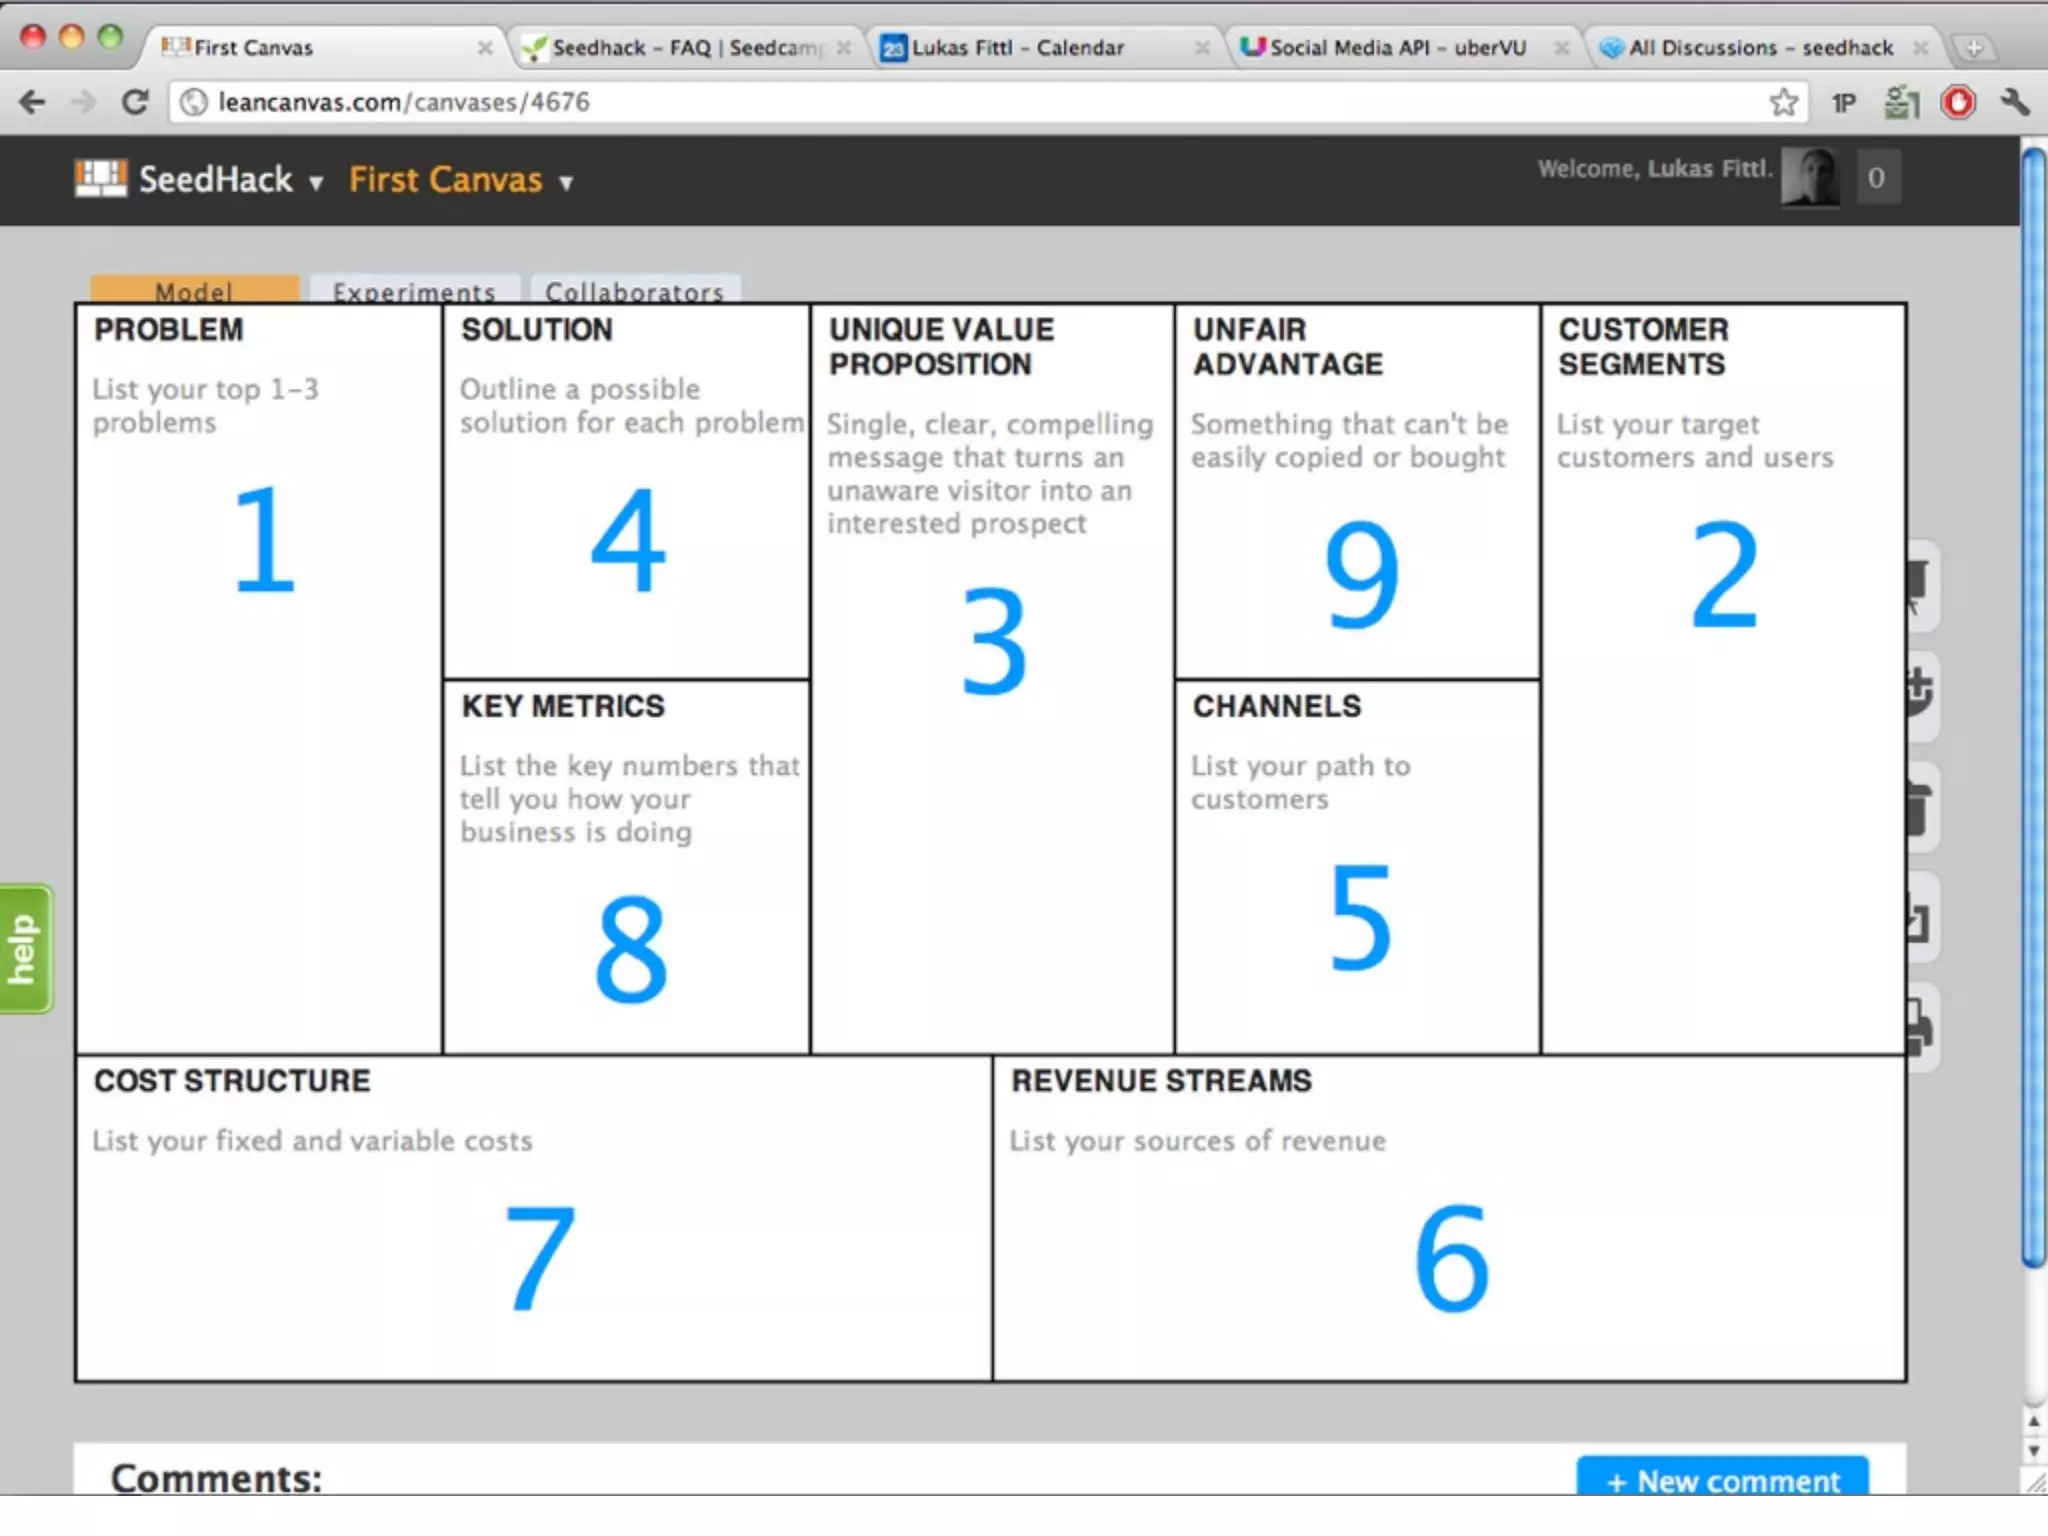This screenshot has width=2048, height=1536.
Task: Click the export share icon beside the canvas
Action: pos(1918,919)
